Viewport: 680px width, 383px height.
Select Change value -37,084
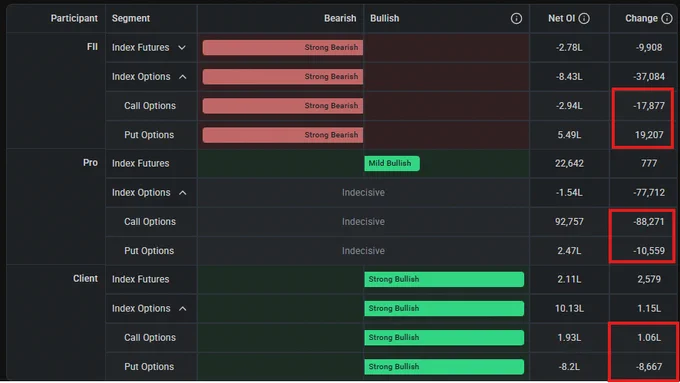649,77
